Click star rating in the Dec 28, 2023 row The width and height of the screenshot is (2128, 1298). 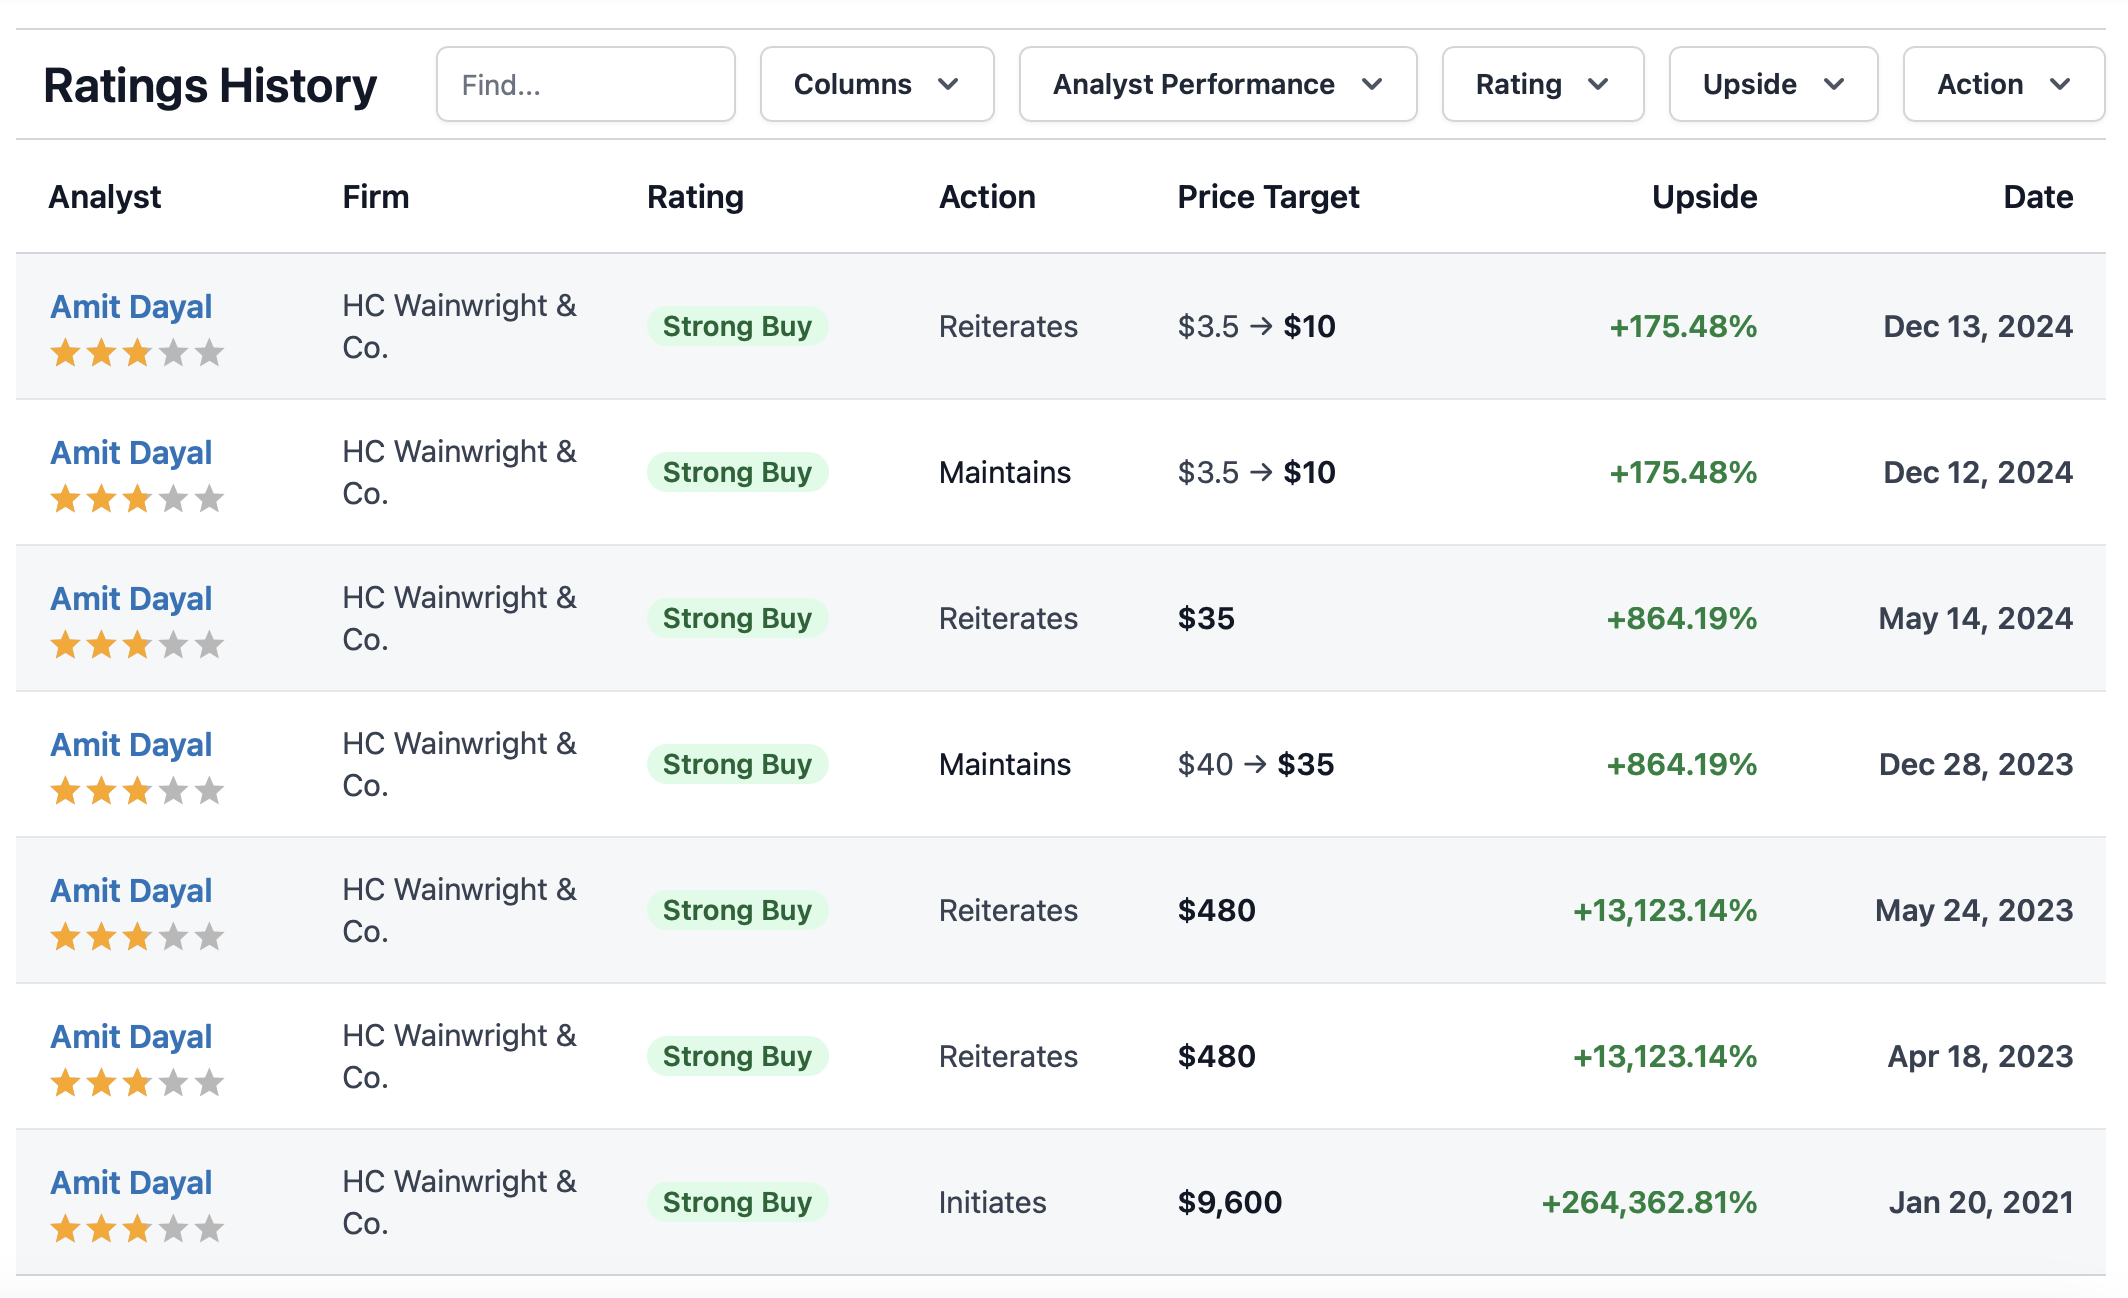pyautogui.click(x=137, y=791)
